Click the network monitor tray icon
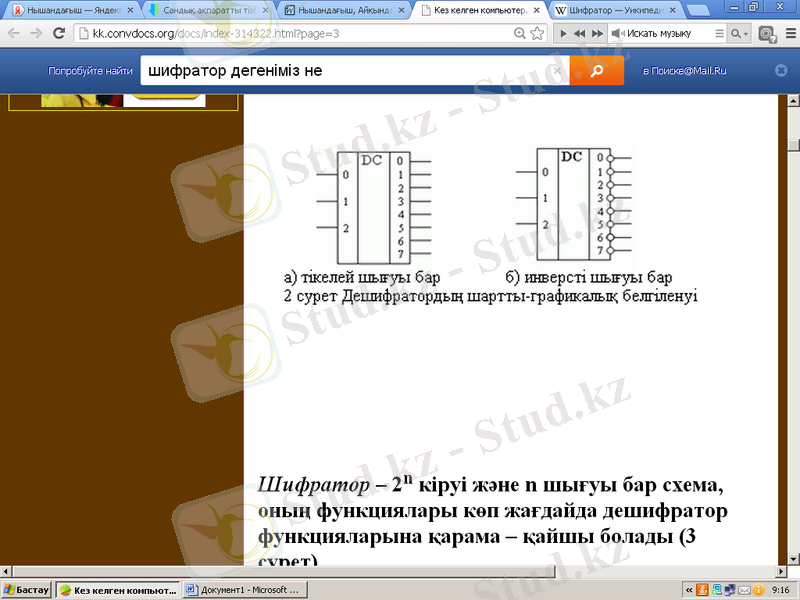The width and height of the screenshot is (800, 600). (x=717, y=590)
